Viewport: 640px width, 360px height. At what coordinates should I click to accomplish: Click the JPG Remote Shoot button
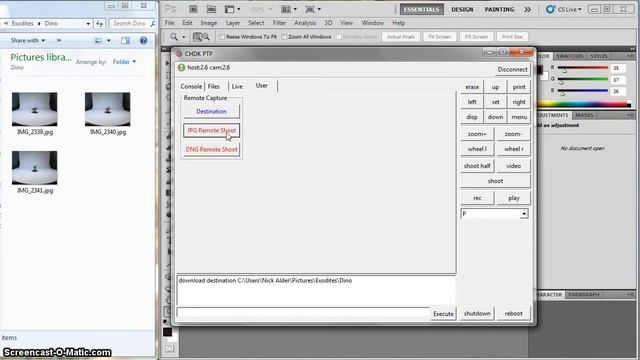coord(211,131)
